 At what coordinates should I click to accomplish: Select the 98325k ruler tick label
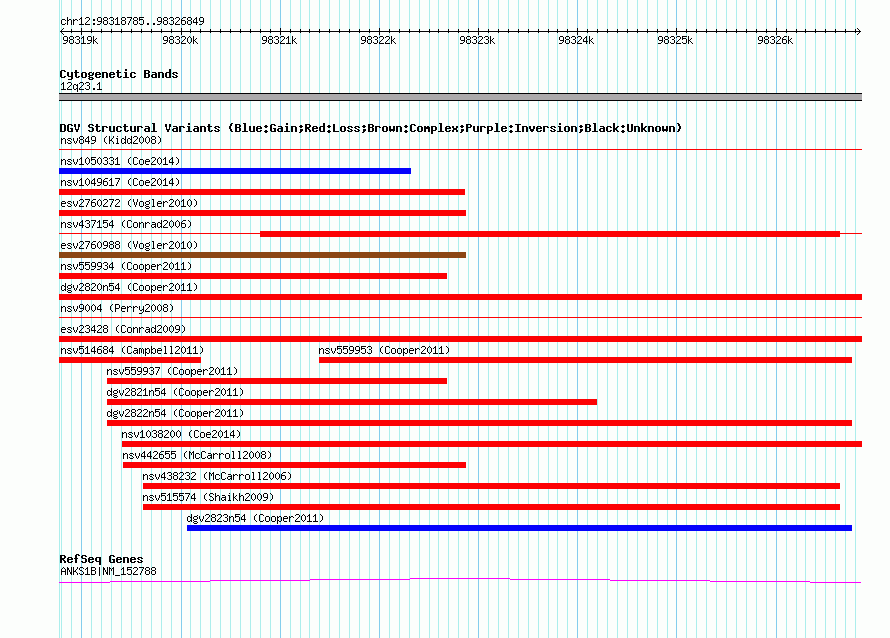[675, 40]
